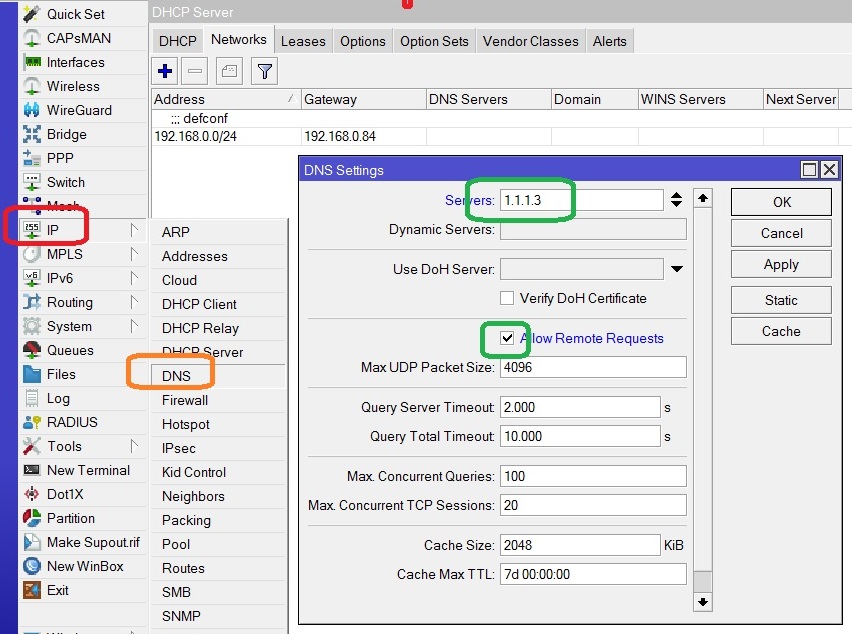Click the Cache Size input field
Screen dimensions: 852x634
[x=579, y=545]
